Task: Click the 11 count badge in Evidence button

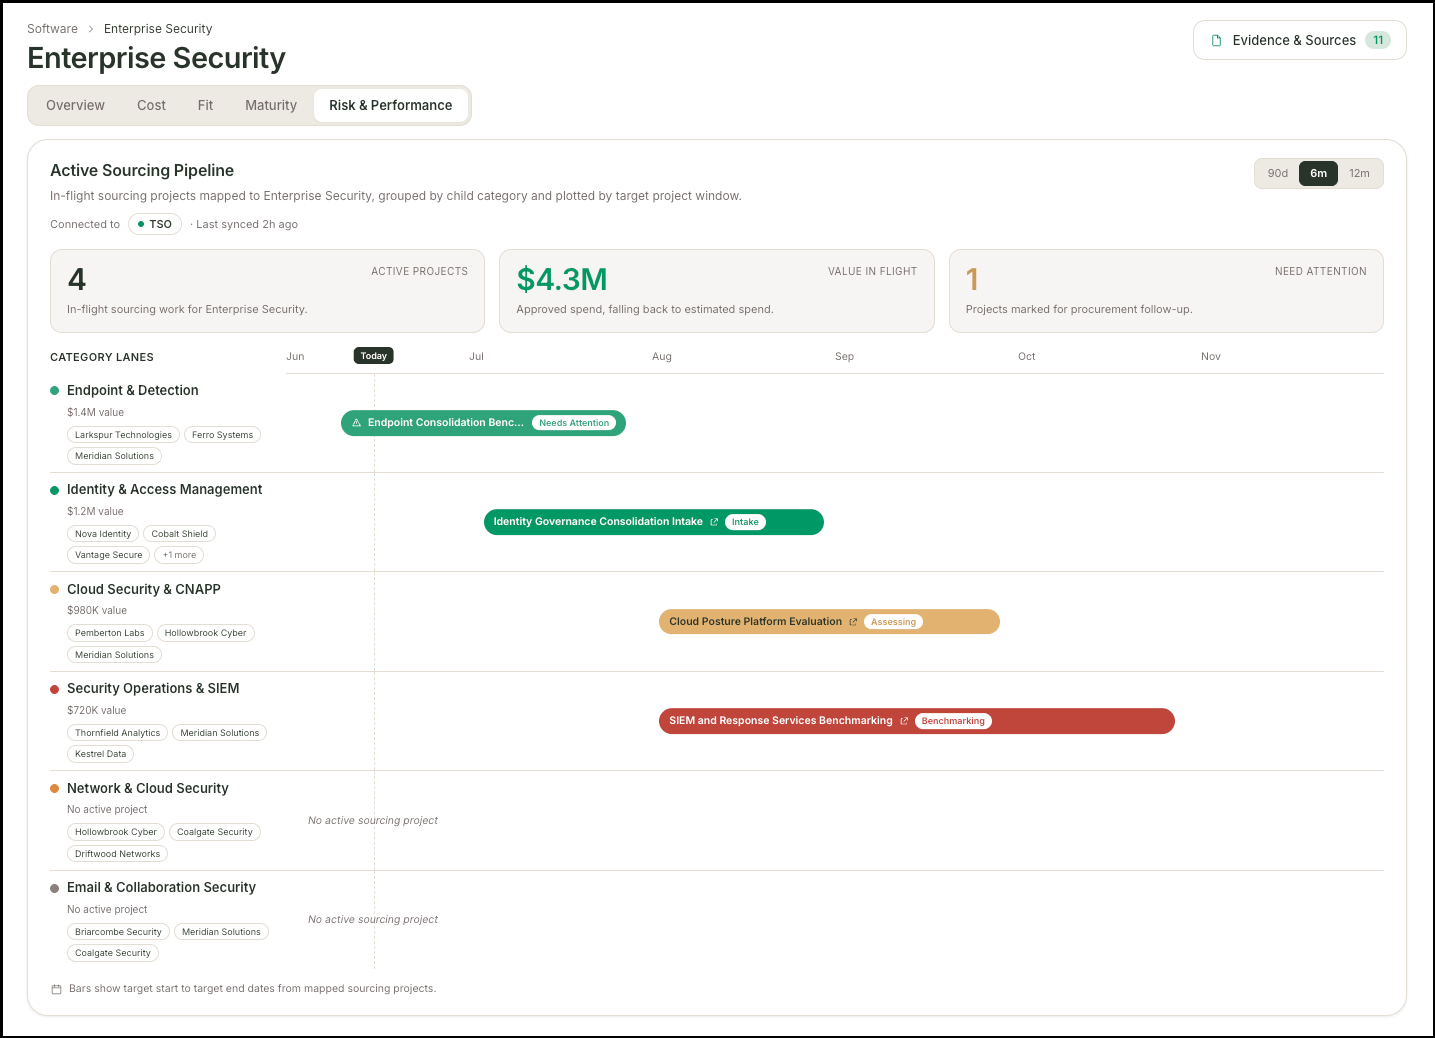Action: 1378,40
